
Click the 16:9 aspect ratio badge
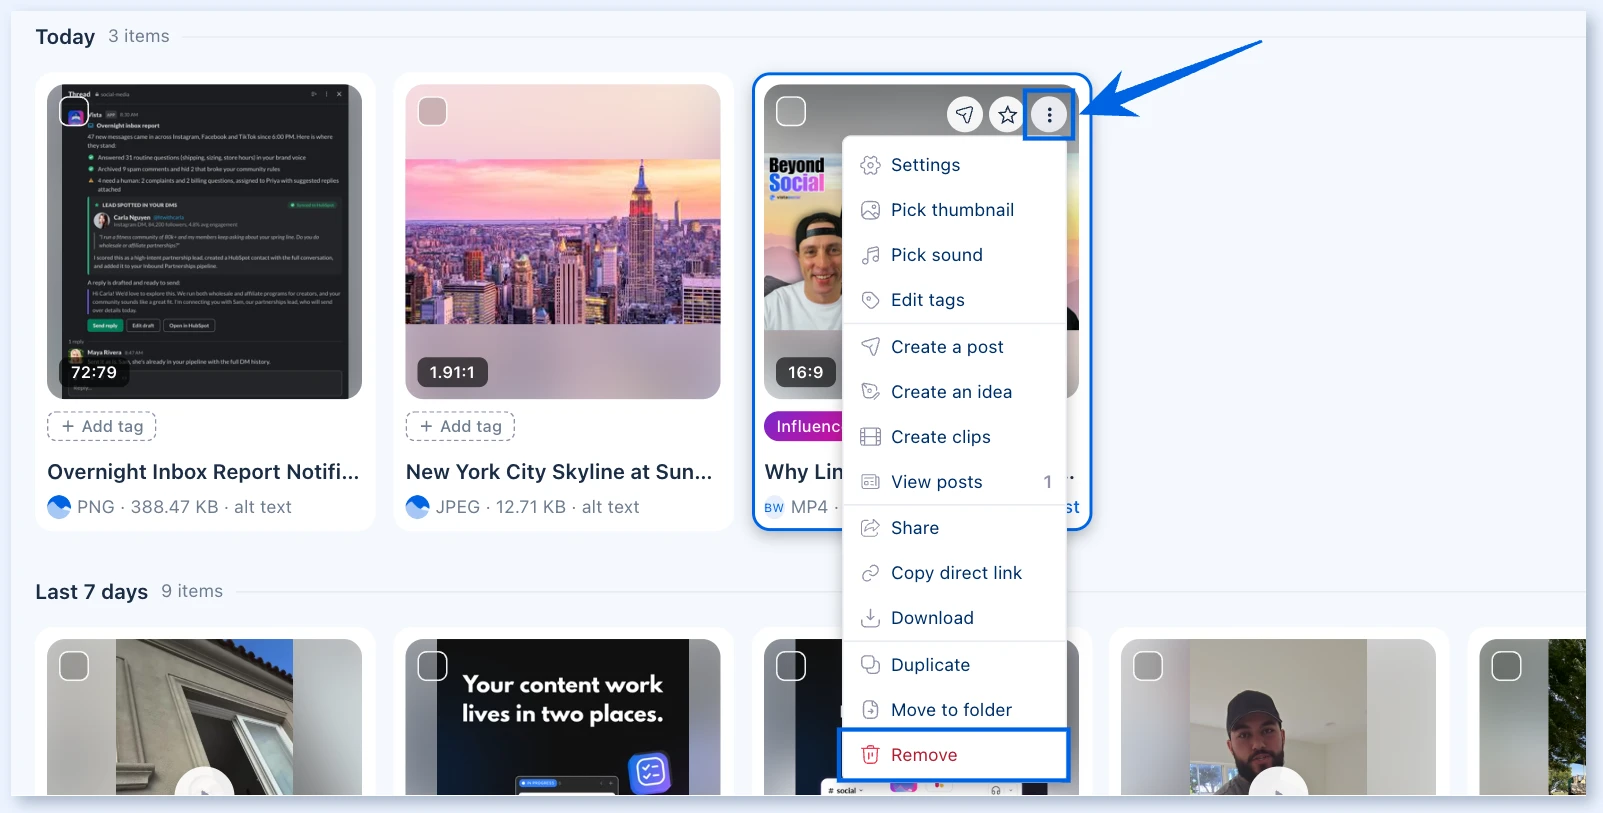pyautogui.click(x=806, y=372)
